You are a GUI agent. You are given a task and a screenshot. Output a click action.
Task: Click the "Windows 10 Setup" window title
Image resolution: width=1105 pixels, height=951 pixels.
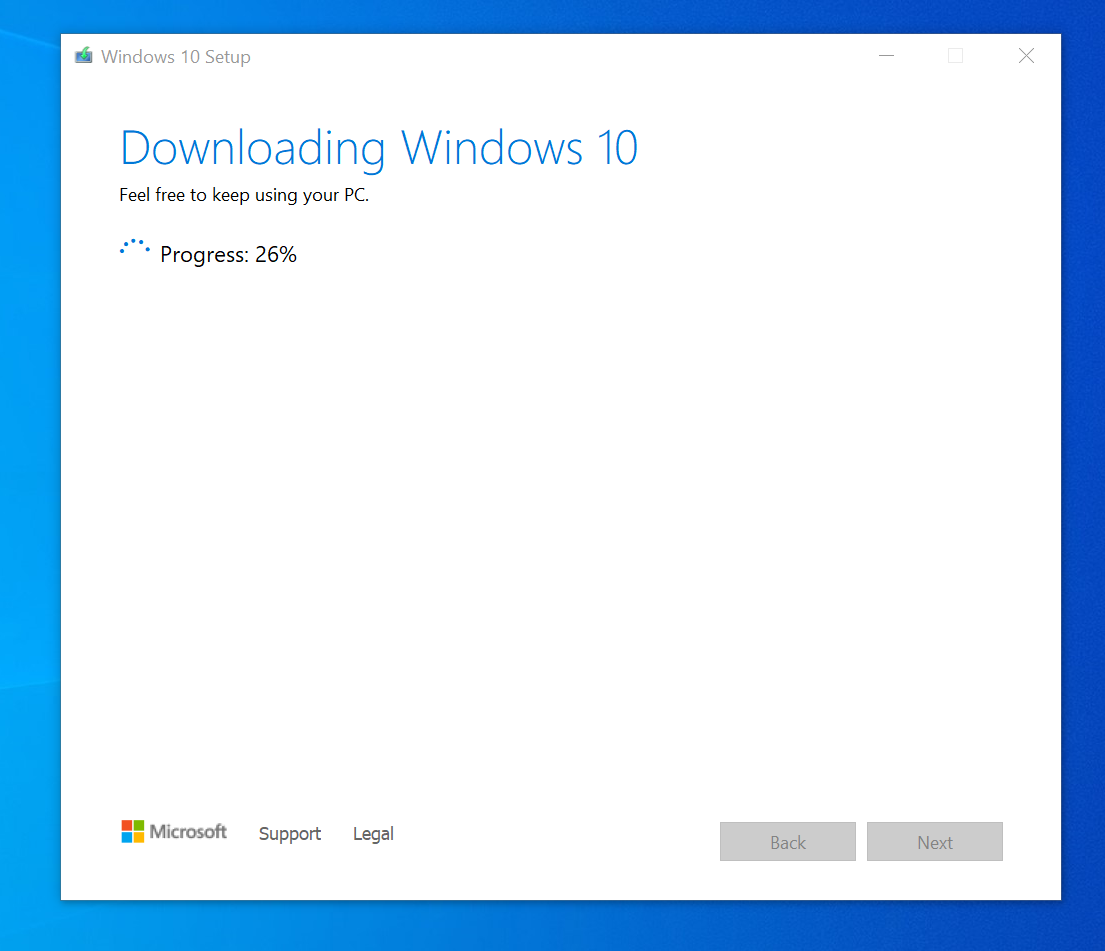(x=175, y=56)
